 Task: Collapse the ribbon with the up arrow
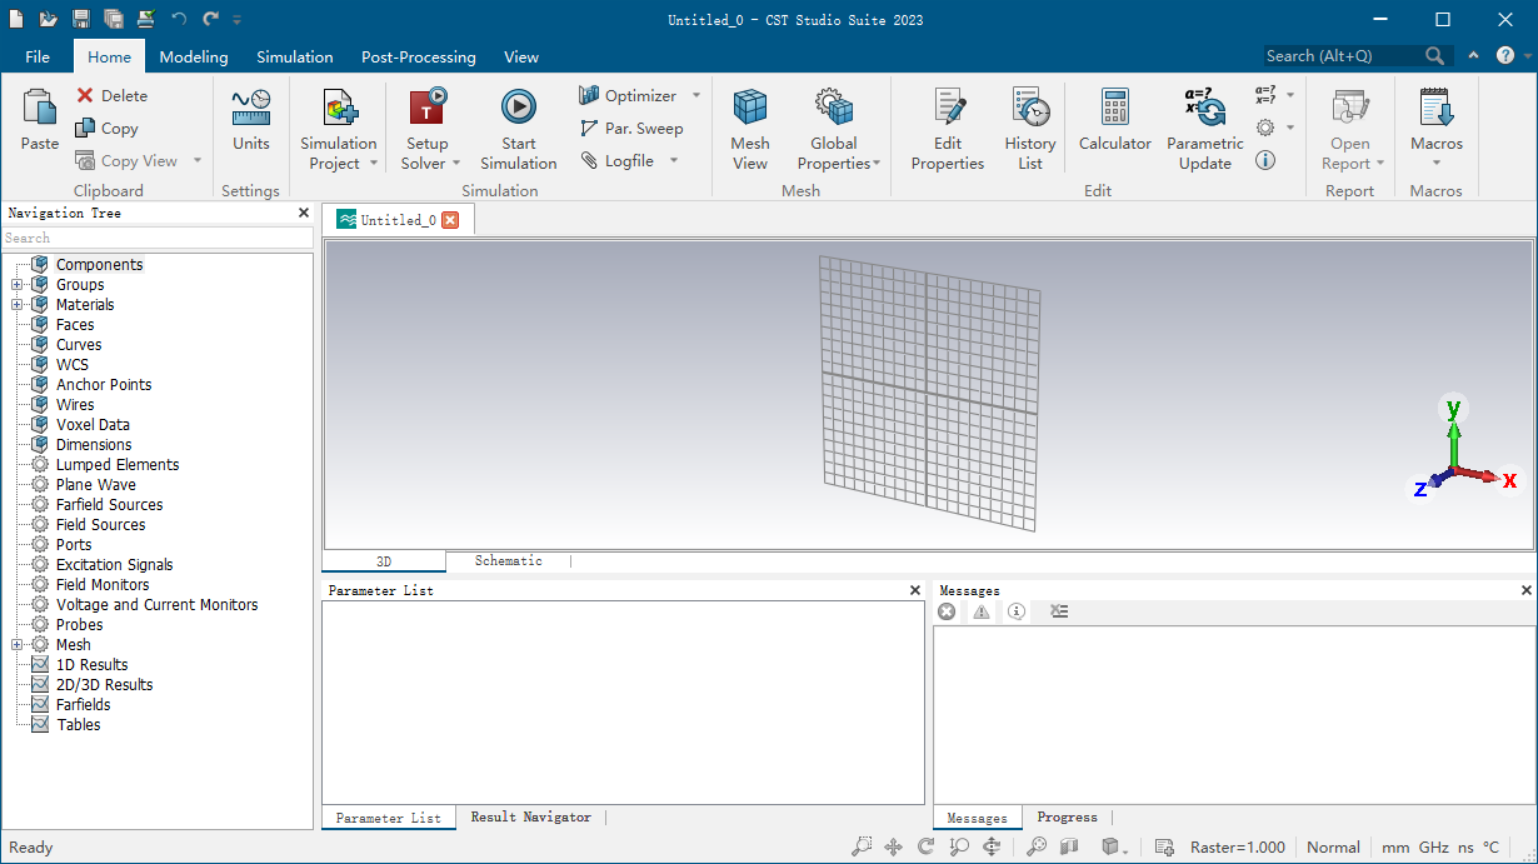pyautogui.click(x=1473, y=56)
